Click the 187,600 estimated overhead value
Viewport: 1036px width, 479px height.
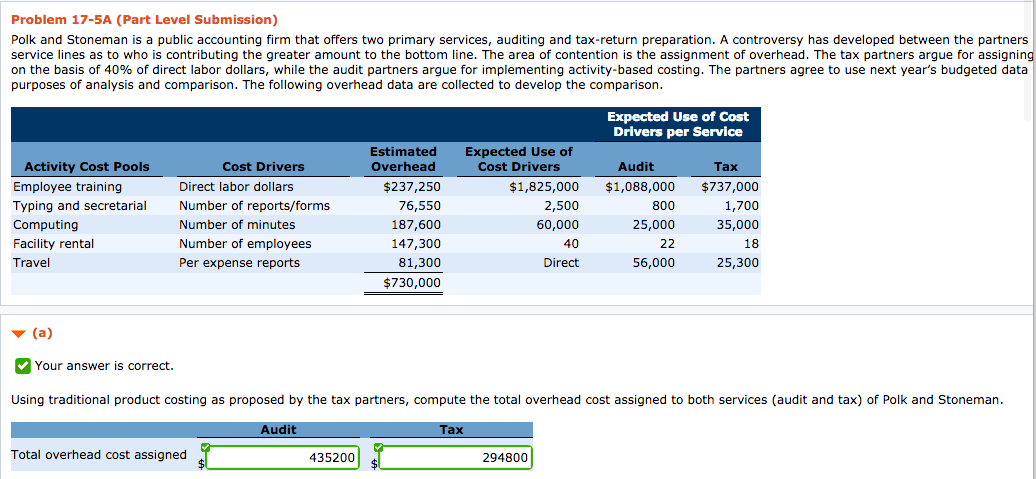[x=416, y=225]
